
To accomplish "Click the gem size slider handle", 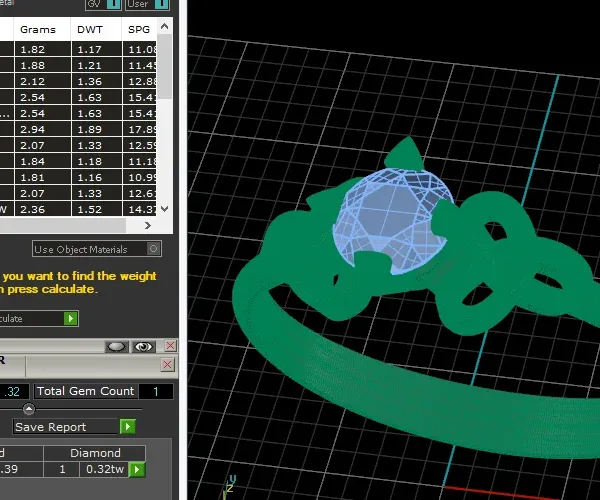I will [29, 409].
